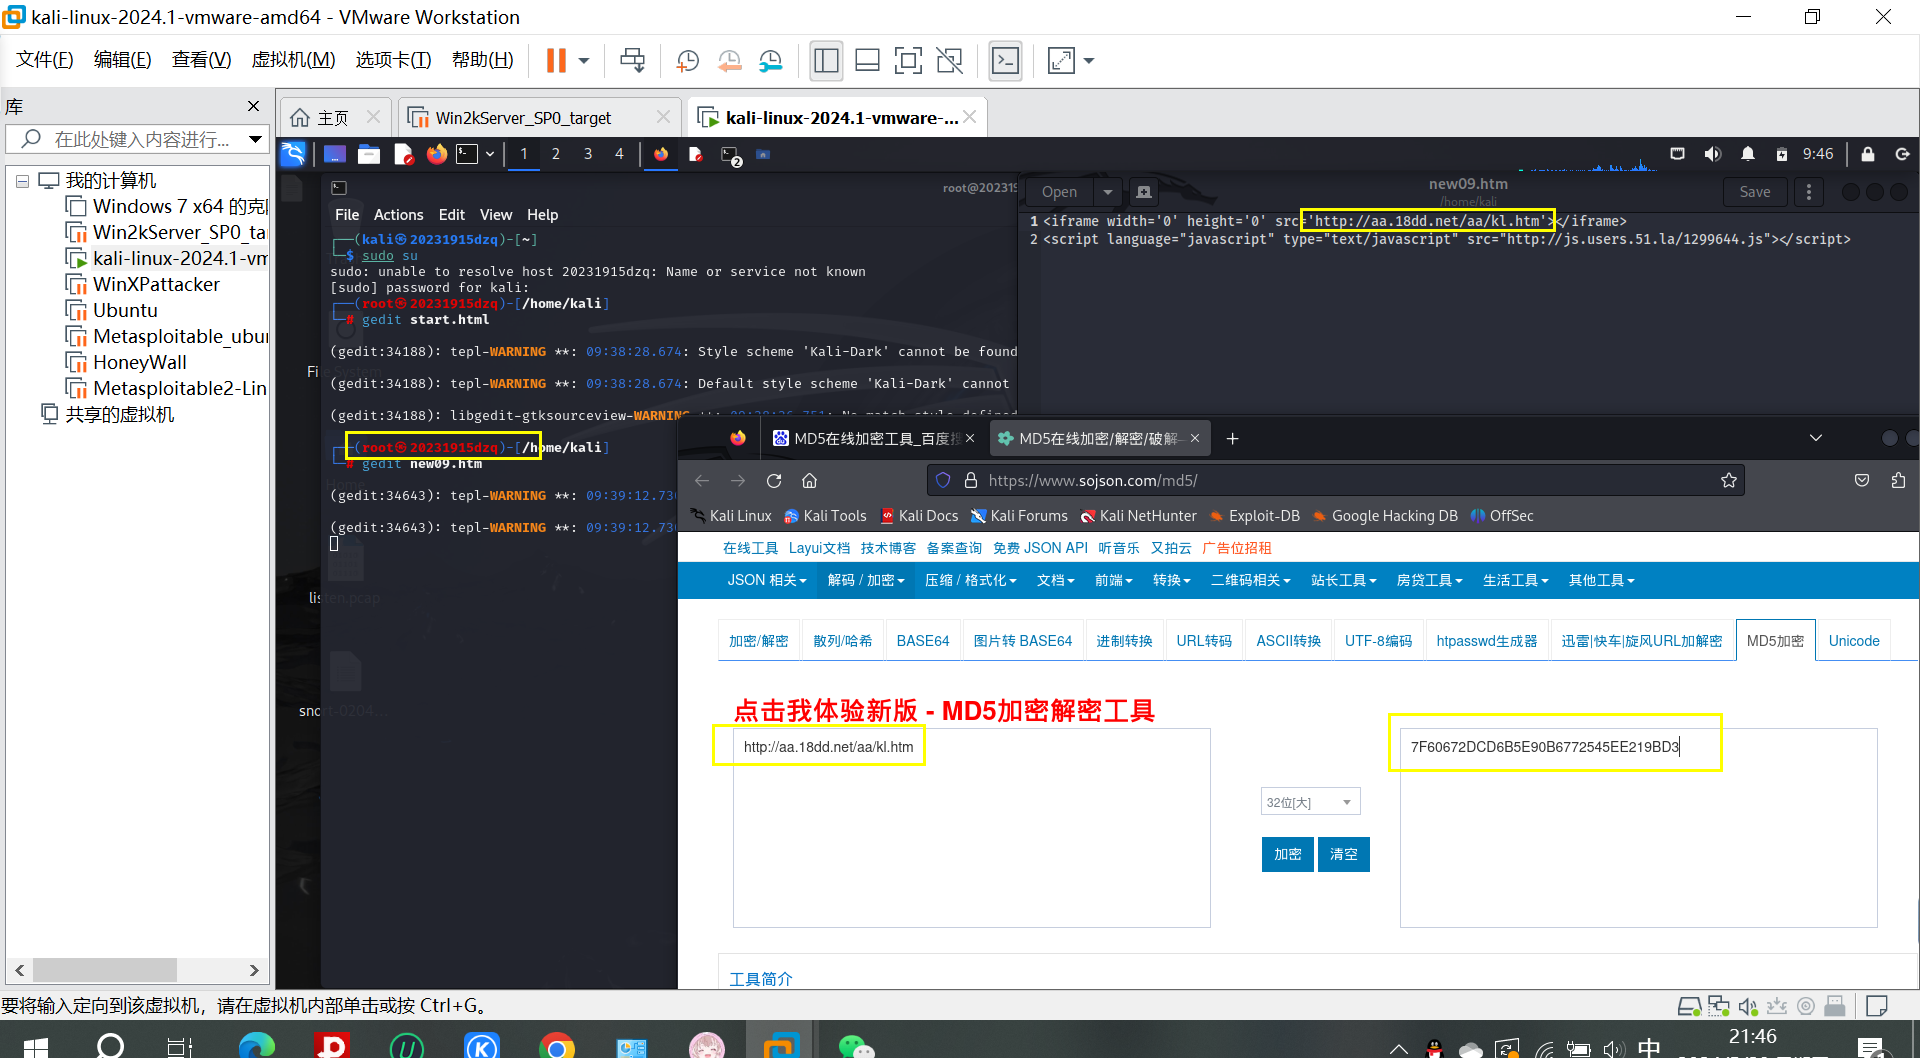Launch the terminal emulator from the Kali panel
1920x1058 pixels.
coord(467,154)
